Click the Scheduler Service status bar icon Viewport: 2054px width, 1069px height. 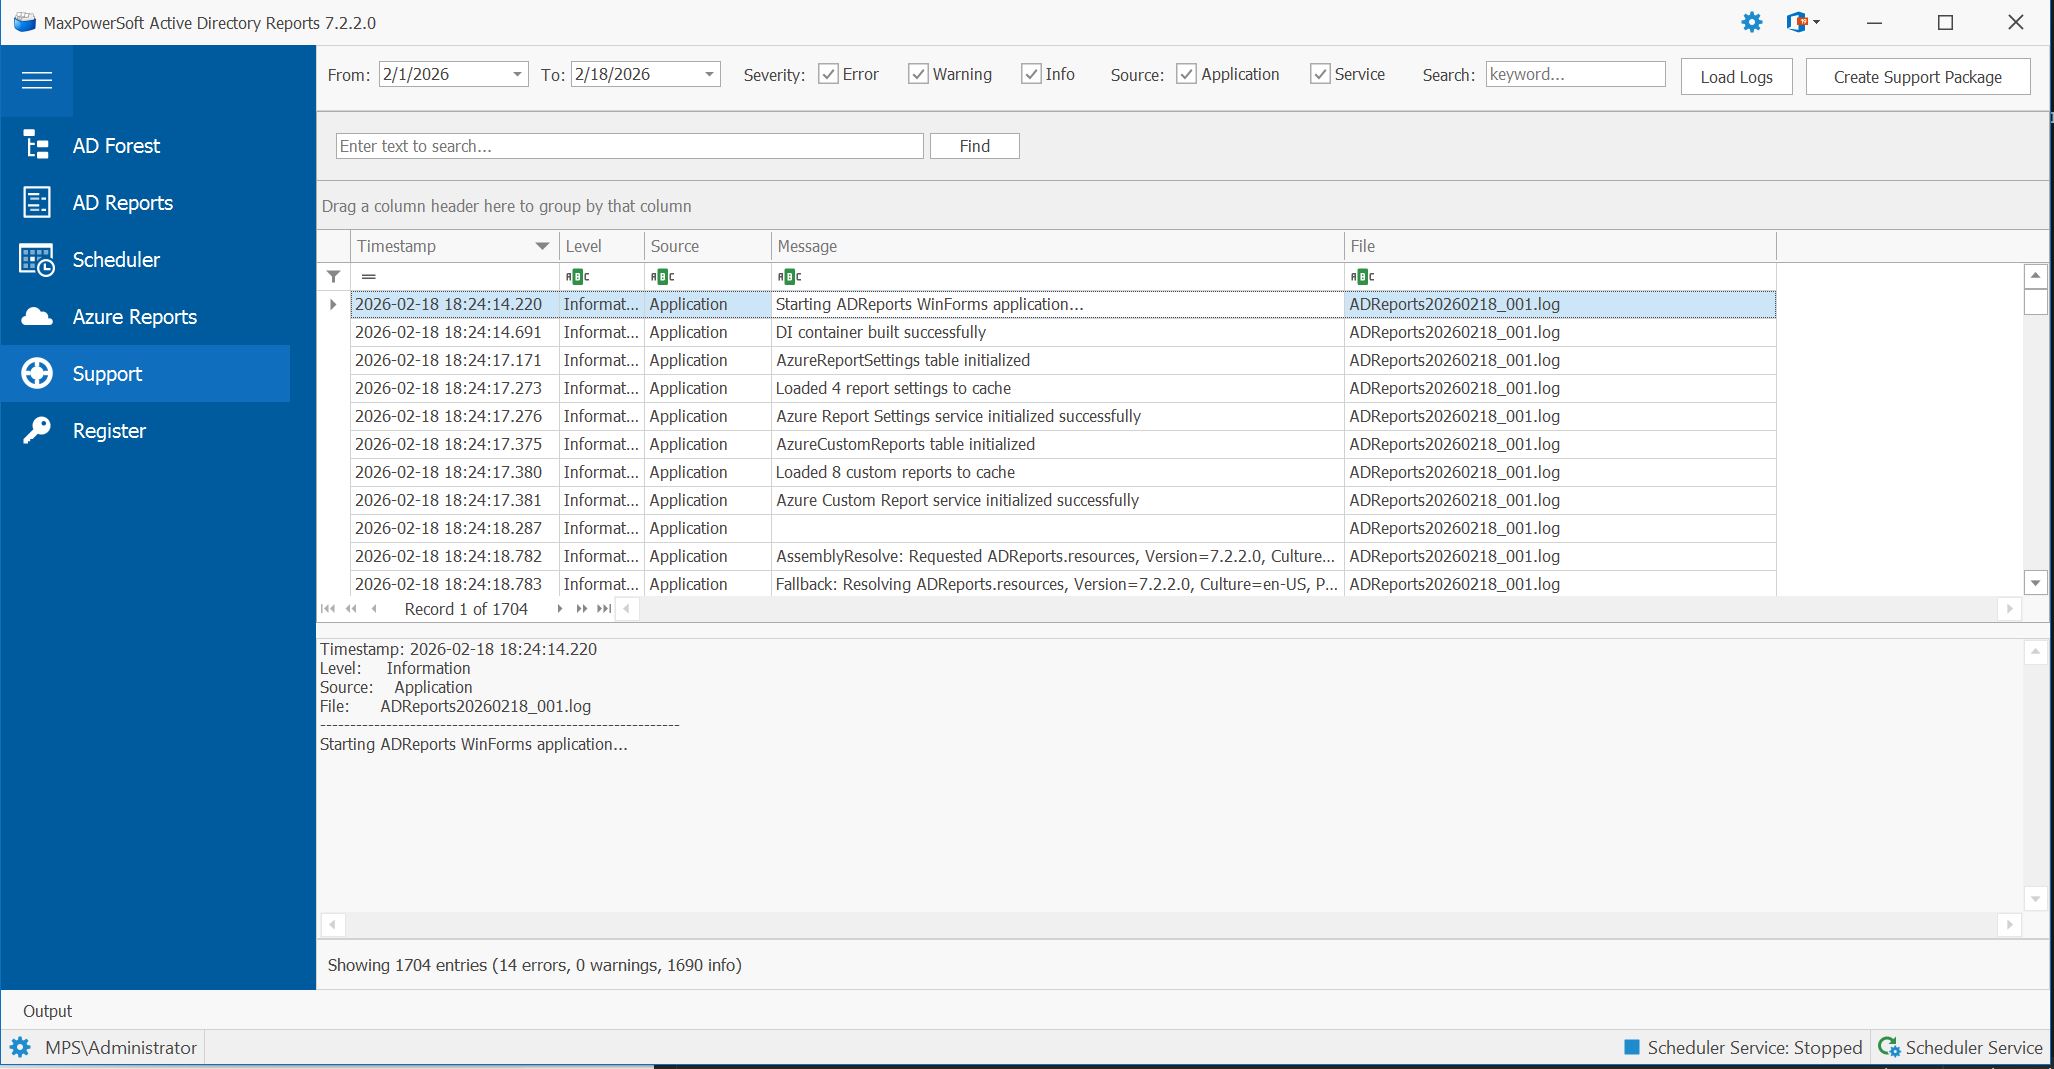(x=1888, y=1047)
